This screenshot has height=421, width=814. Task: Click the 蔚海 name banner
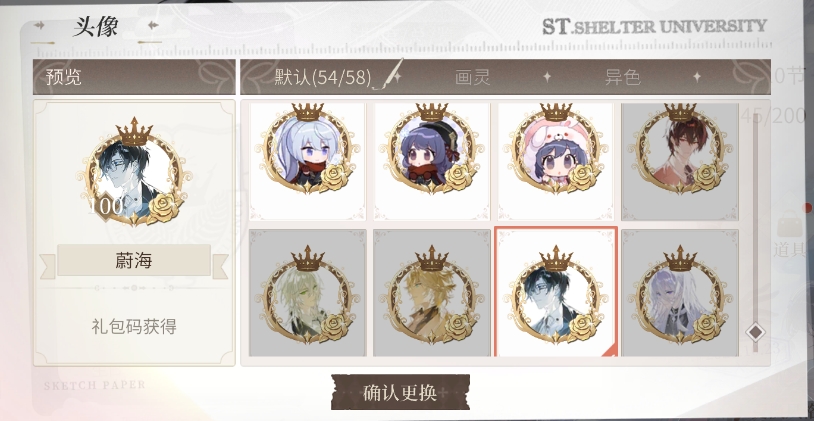click(x=134, y=261)
